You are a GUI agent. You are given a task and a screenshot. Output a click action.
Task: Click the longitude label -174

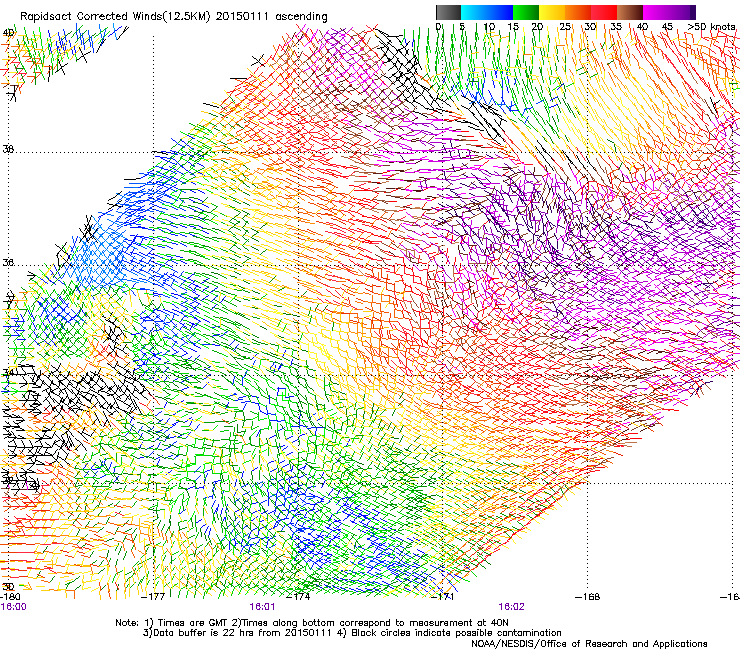[298, 597]
